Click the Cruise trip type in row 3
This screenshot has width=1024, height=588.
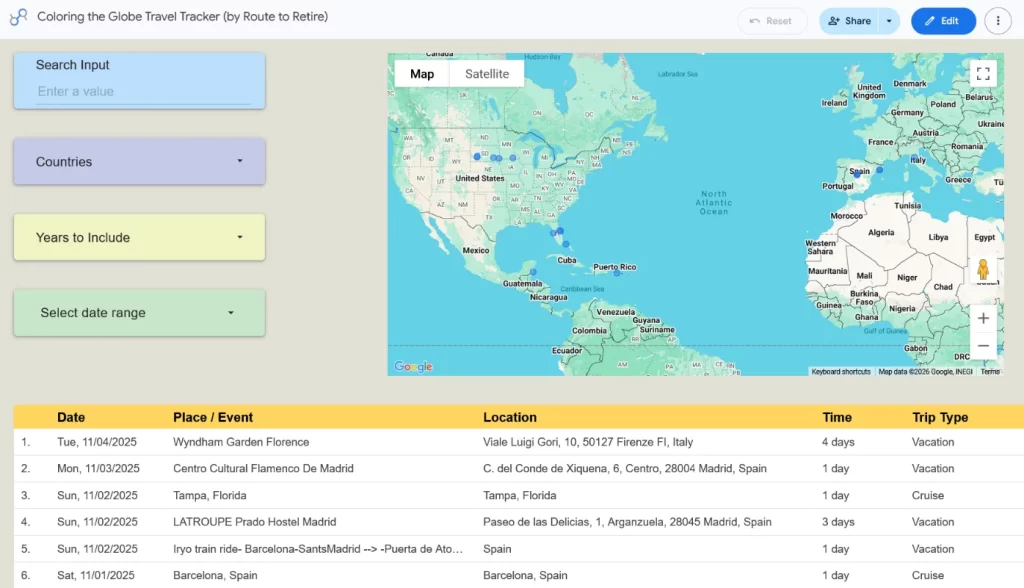point(928,495)
